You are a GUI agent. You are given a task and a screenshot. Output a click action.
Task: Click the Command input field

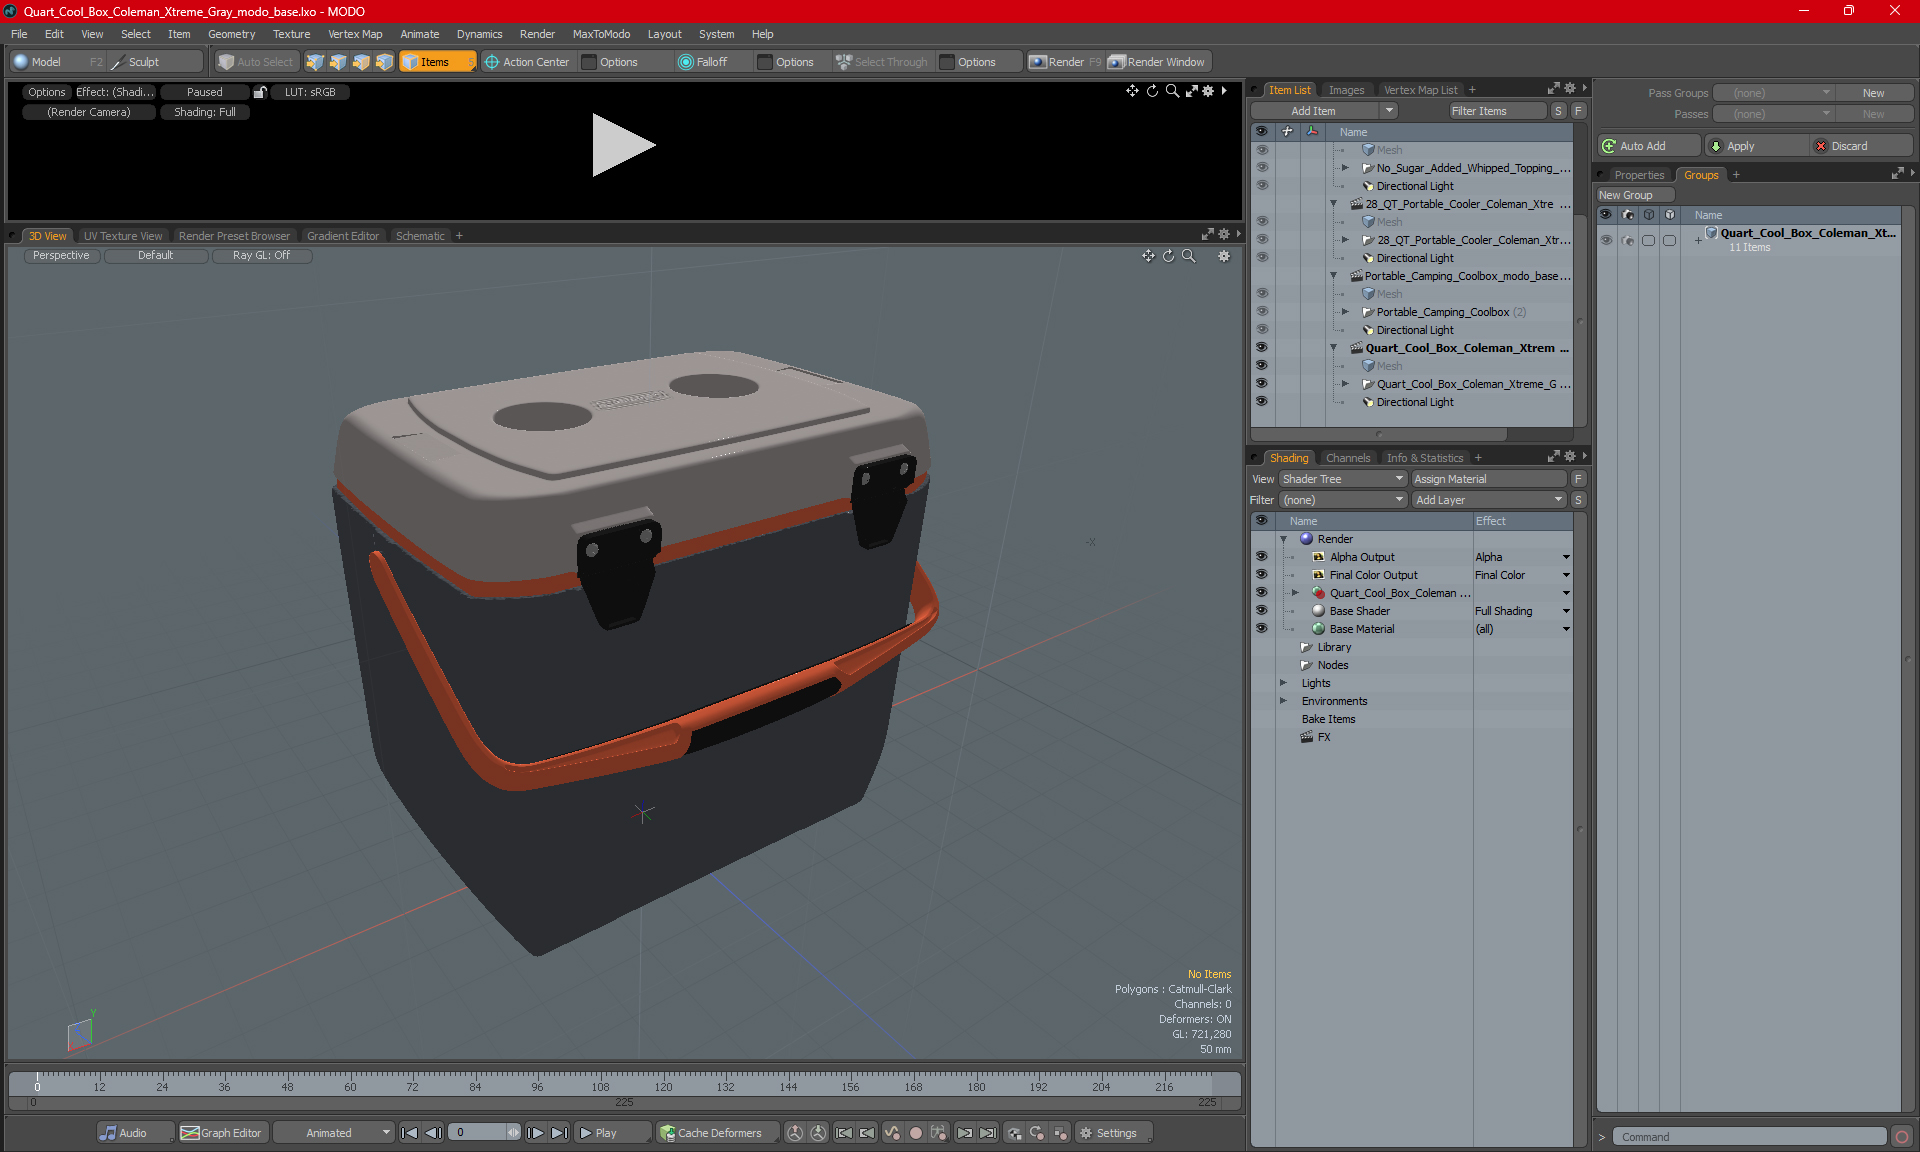[x=1750, y=1137]
